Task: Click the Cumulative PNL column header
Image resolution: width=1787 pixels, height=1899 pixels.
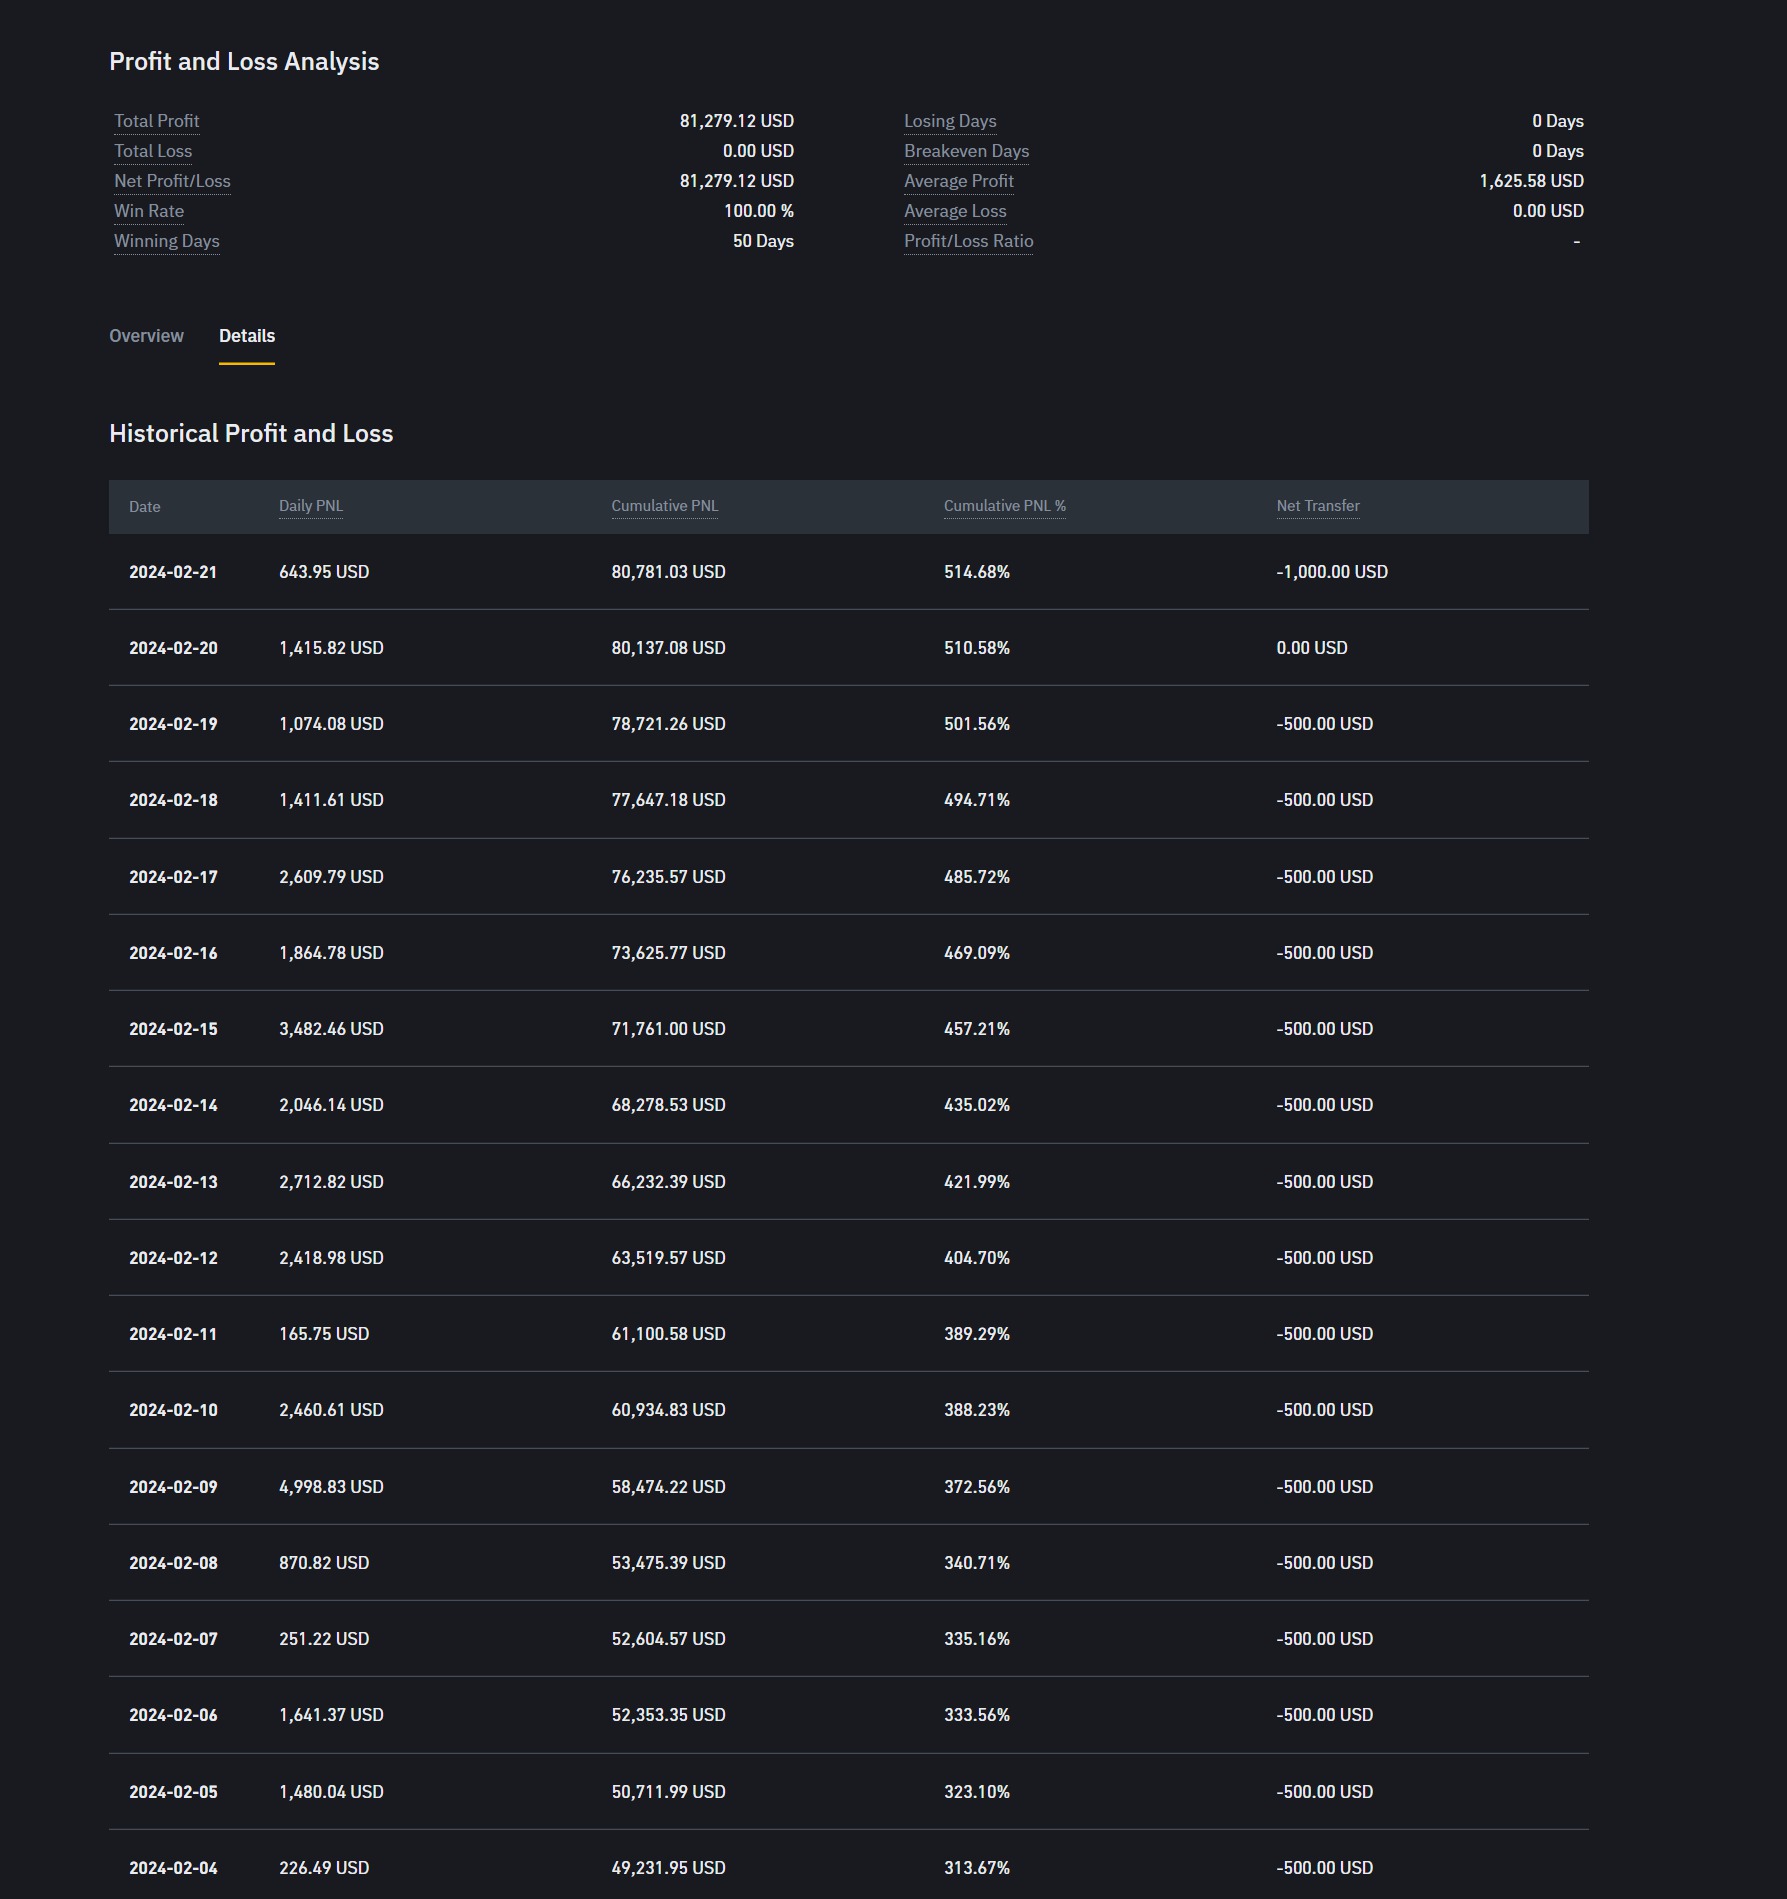Action: [665, 506]
